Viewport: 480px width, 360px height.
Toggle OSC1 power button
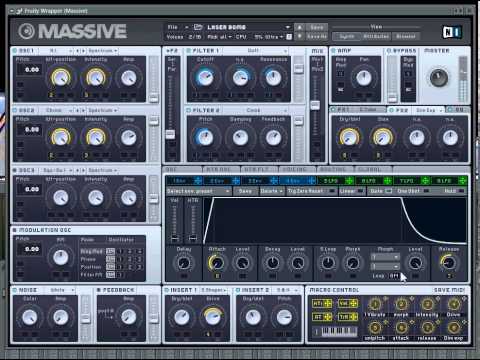coord(15,51)
